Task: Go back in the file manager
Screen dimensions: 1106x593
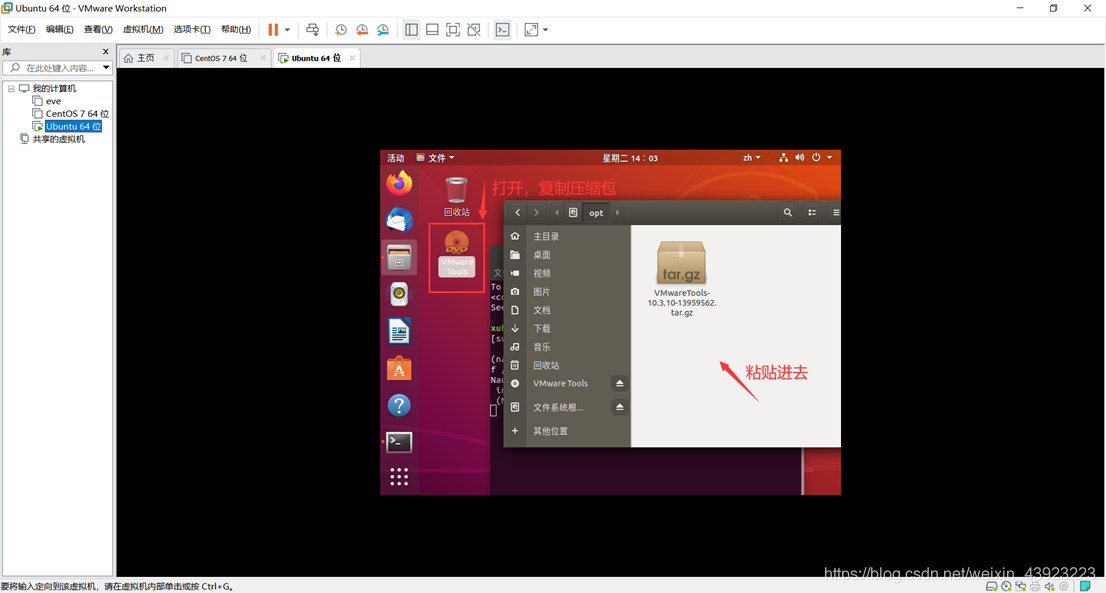Action: pos(518,212)
